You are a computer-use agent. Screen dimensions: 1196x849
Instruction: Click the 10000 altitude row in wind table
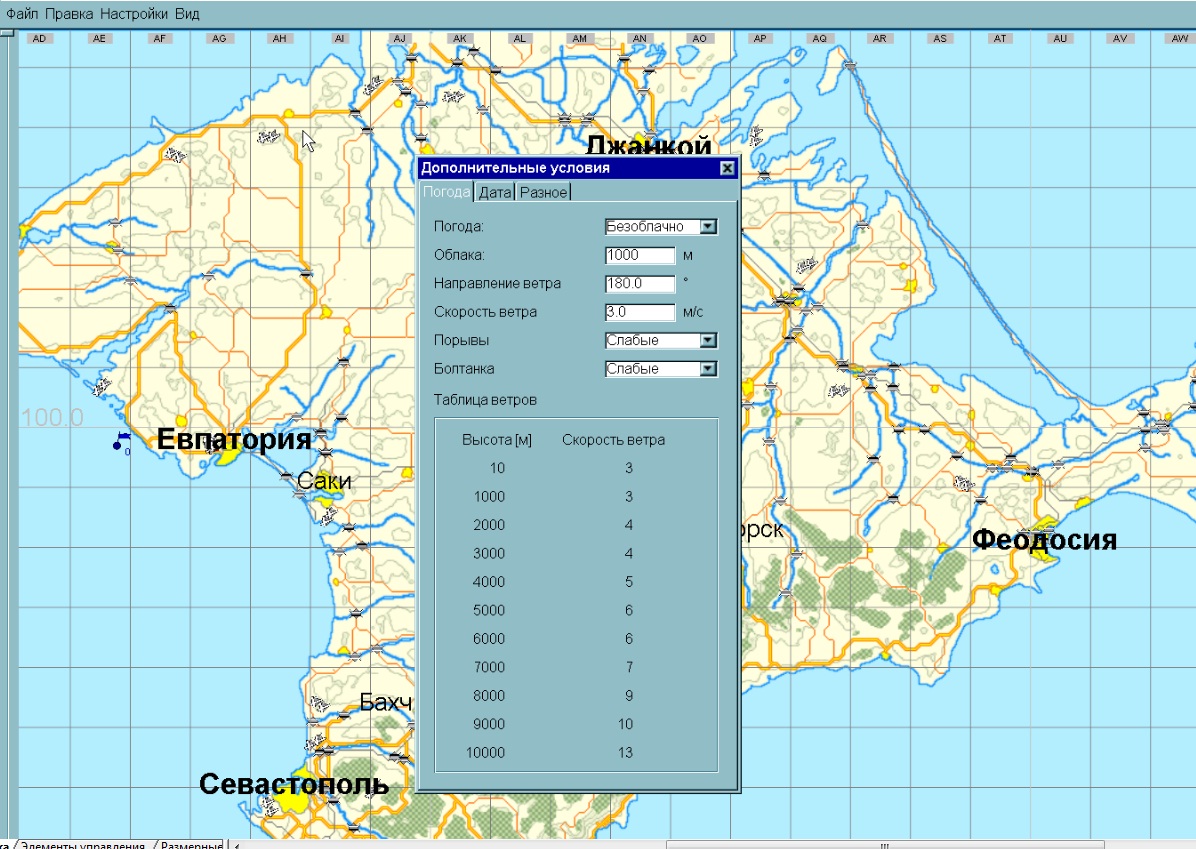click(485, 753)
